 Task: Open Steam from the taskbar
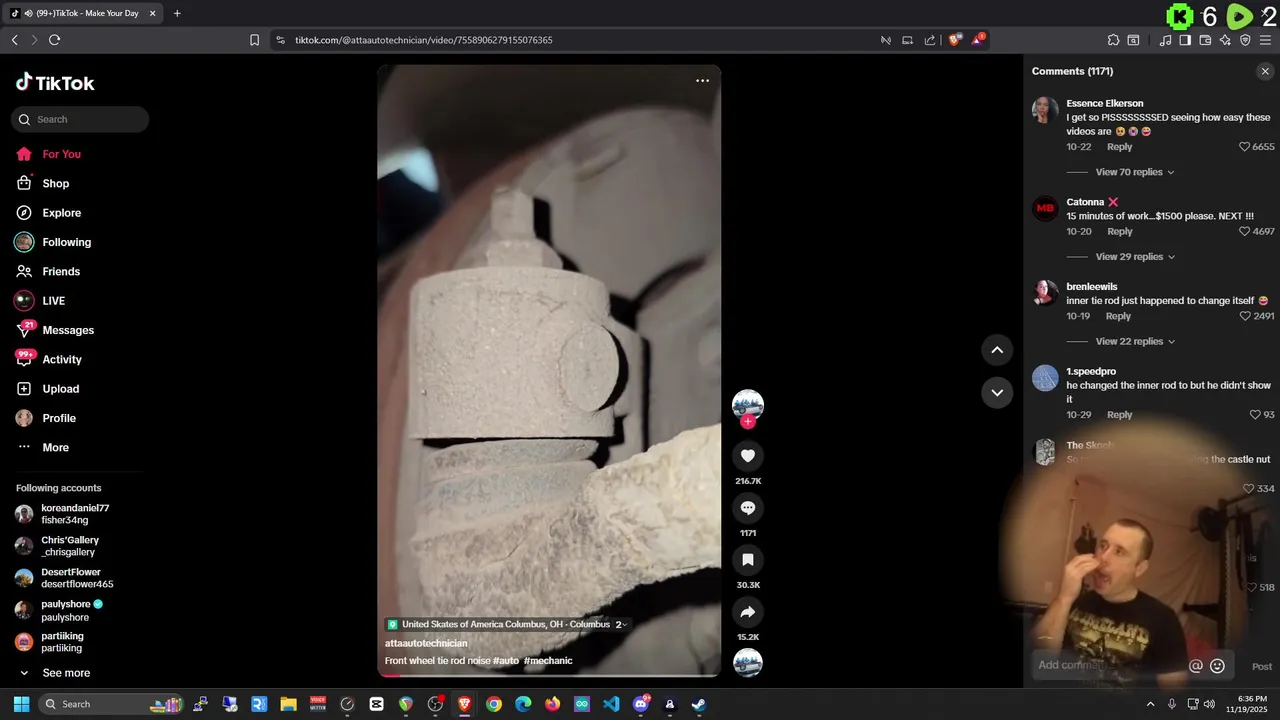(x=699, y=704)
